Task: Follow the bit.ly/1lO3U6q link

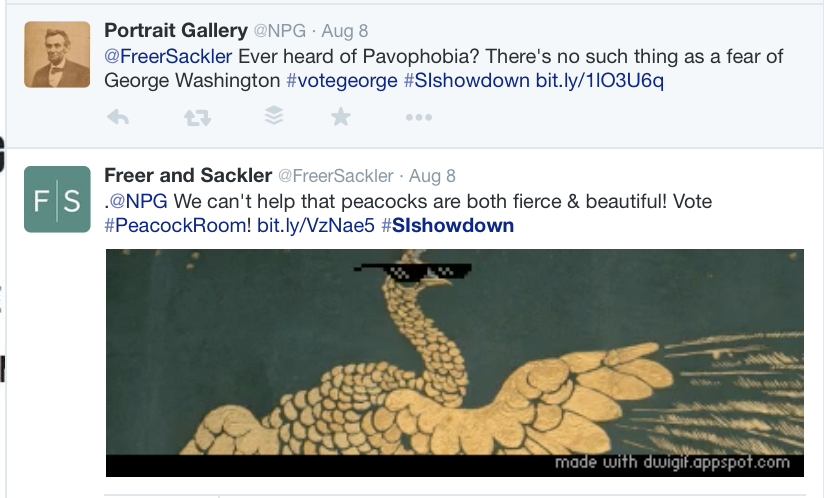Action: tap(599, 80)
